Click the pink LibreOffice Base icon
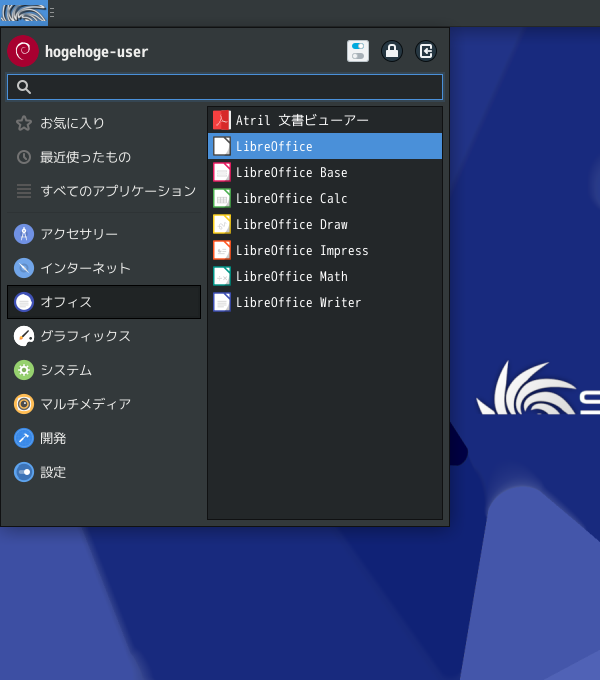Viewport: 600px width, 680px height. (222, 172)
